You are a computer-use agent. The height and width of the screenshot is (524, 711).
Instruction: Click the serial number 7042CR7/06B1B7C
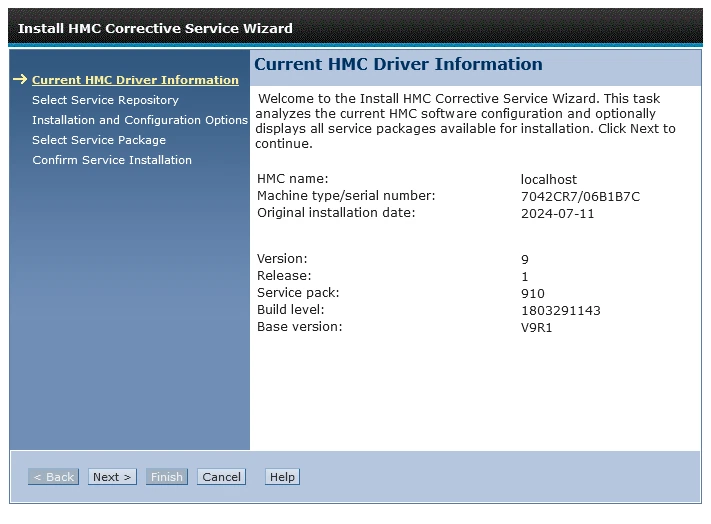[x=580, y=197]
